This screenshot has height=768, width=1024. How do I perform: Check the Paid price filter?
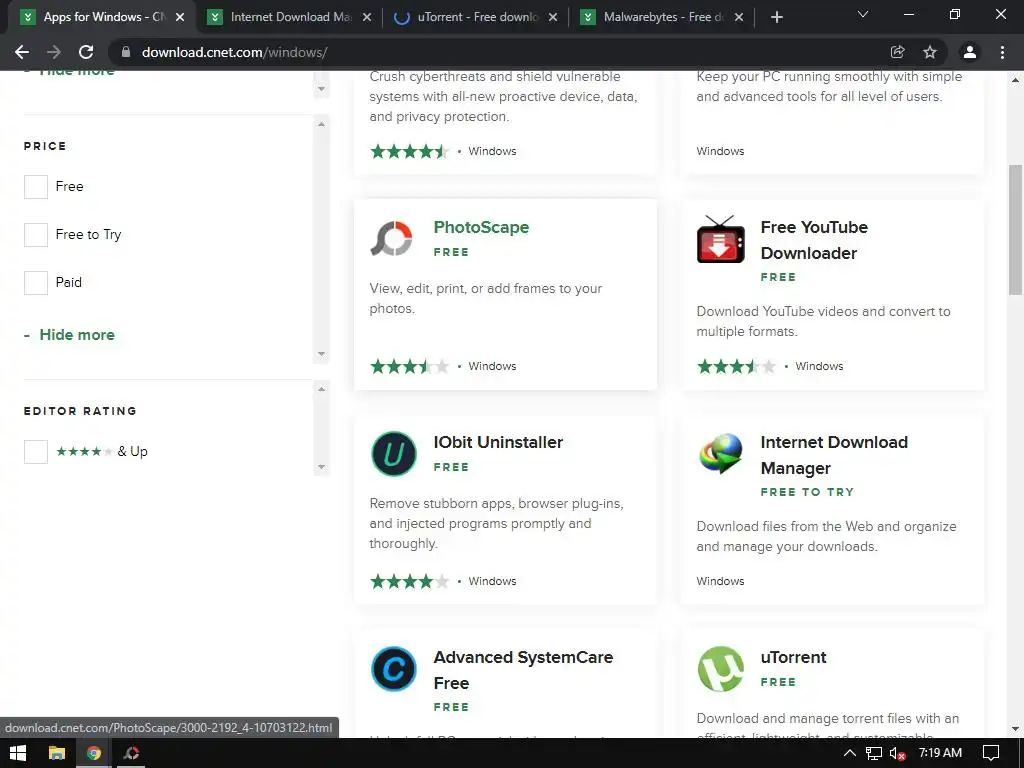pos(36,283)
